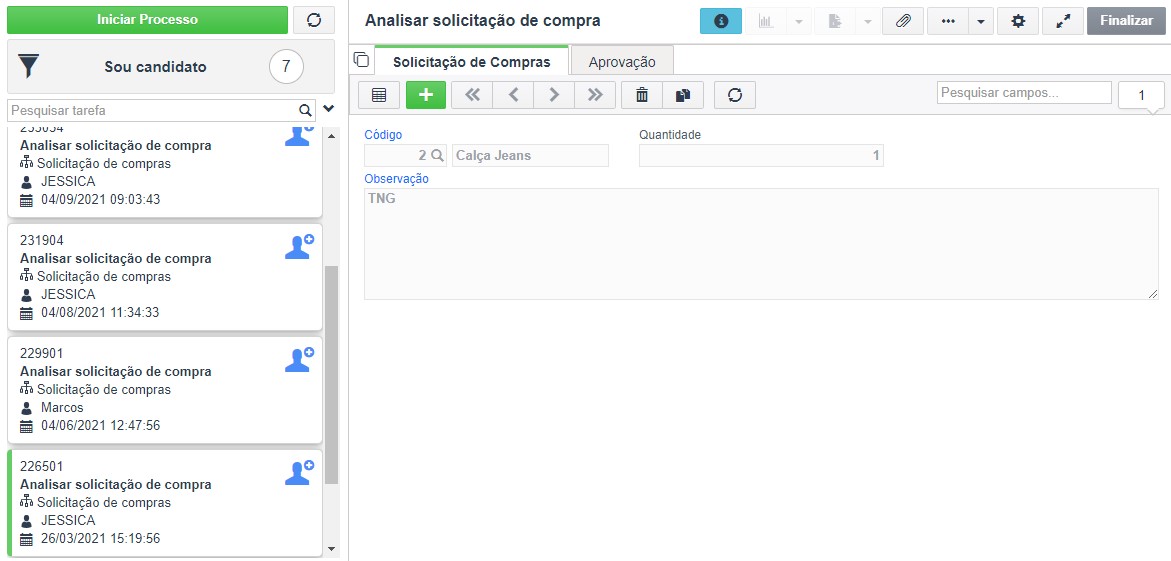Screen dimensions: 1171x561
Task: Assign task 226501 with user-plus icon
Action: [x=299, y=472]
